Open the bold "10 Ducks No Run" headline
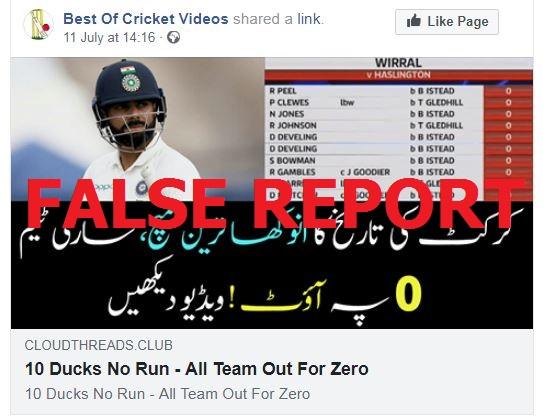 [x=196, y=369]
